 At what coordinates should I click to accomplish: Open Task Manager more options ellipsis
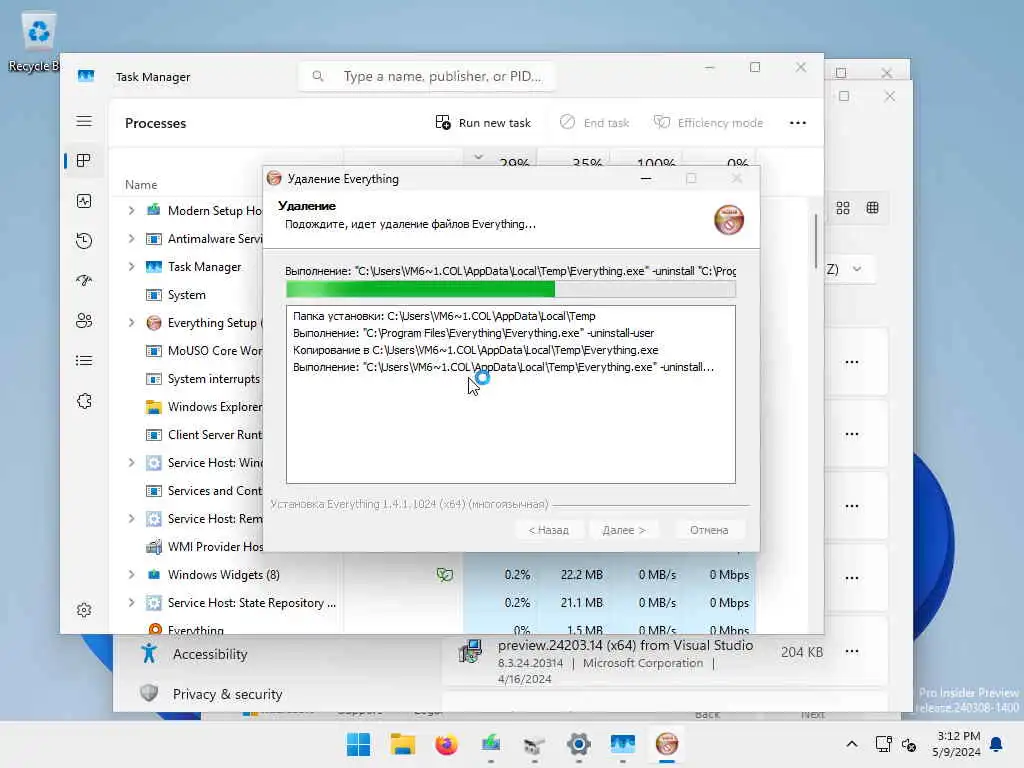(797, 123)
